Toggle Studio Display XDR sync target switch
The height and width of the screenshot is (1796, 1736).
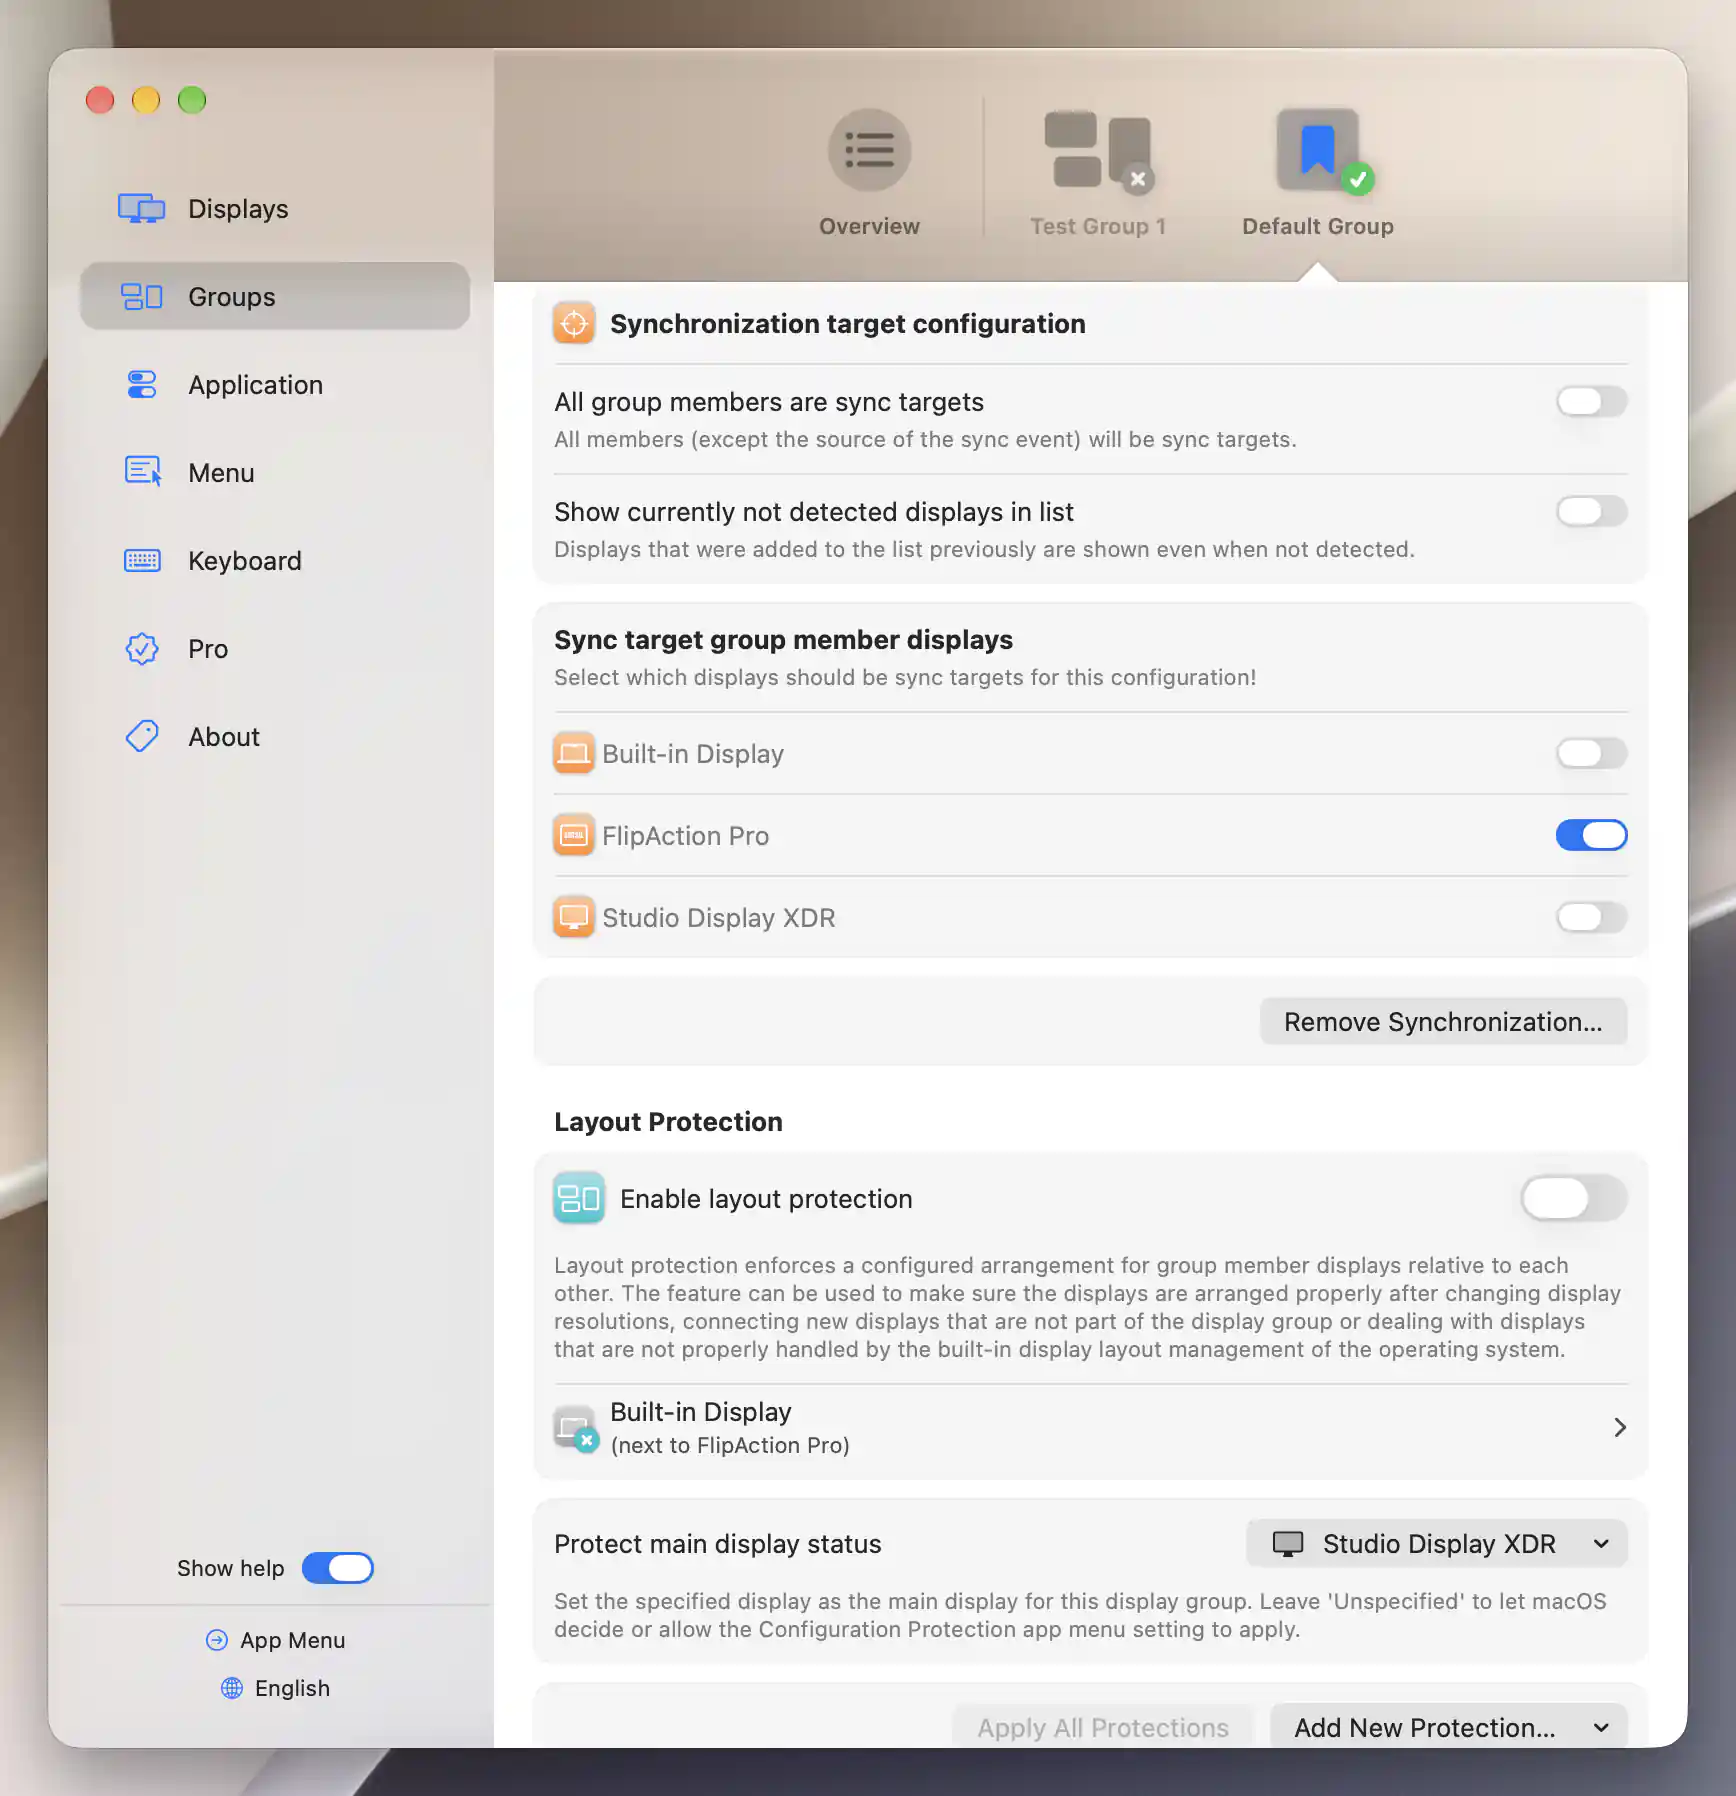1591,918
